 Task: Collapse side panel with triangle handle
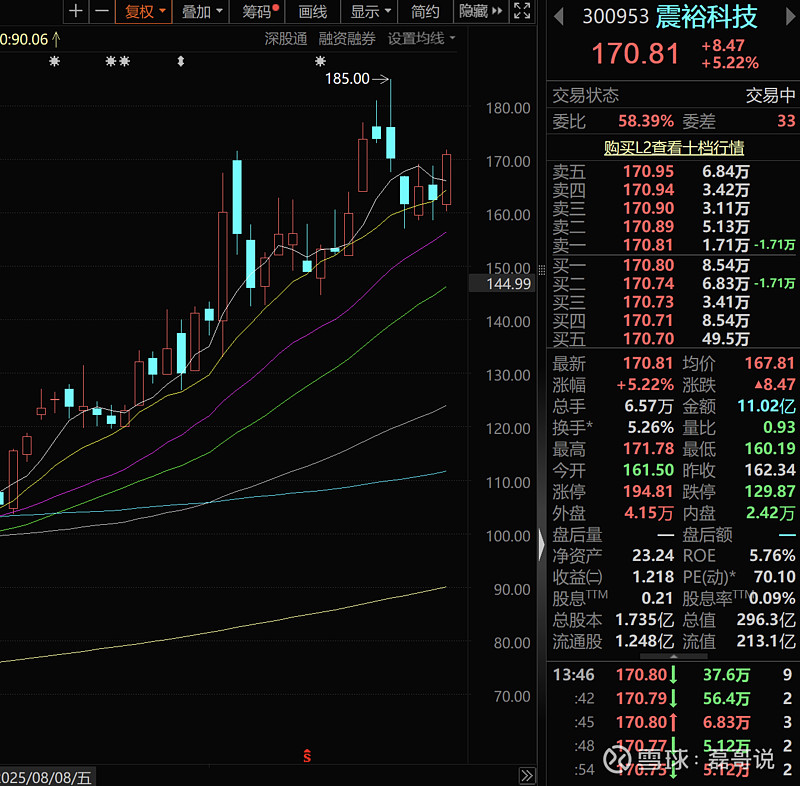coord(541,545)
